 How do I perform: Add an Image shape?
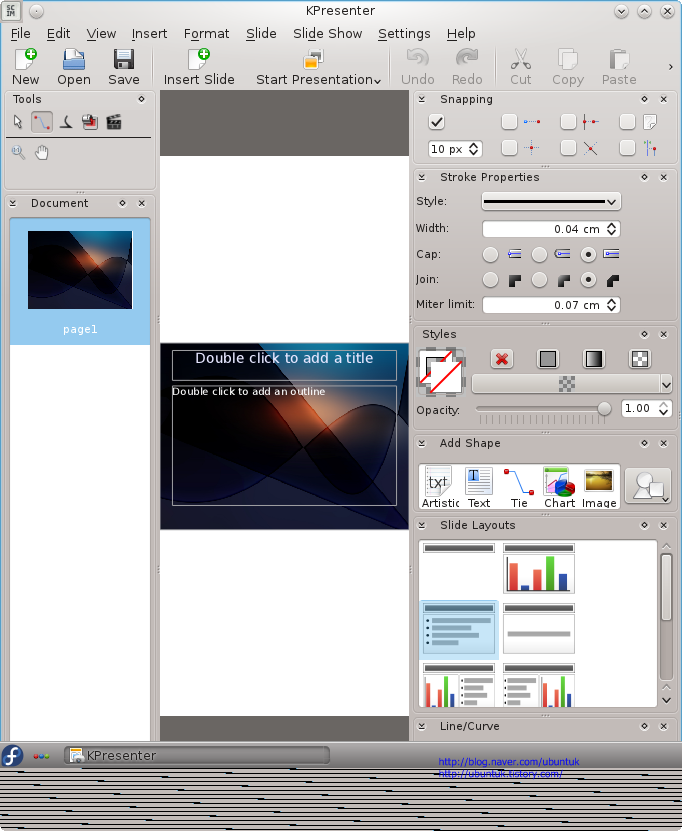[599, 487]
